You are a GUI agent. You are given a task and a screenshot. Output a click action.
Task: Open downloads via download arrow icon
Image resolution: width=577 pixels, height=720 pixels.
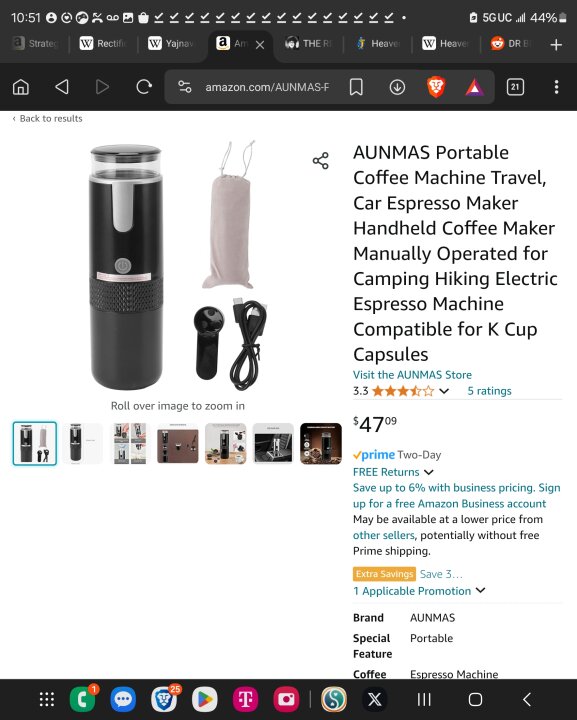pos(397,87)
